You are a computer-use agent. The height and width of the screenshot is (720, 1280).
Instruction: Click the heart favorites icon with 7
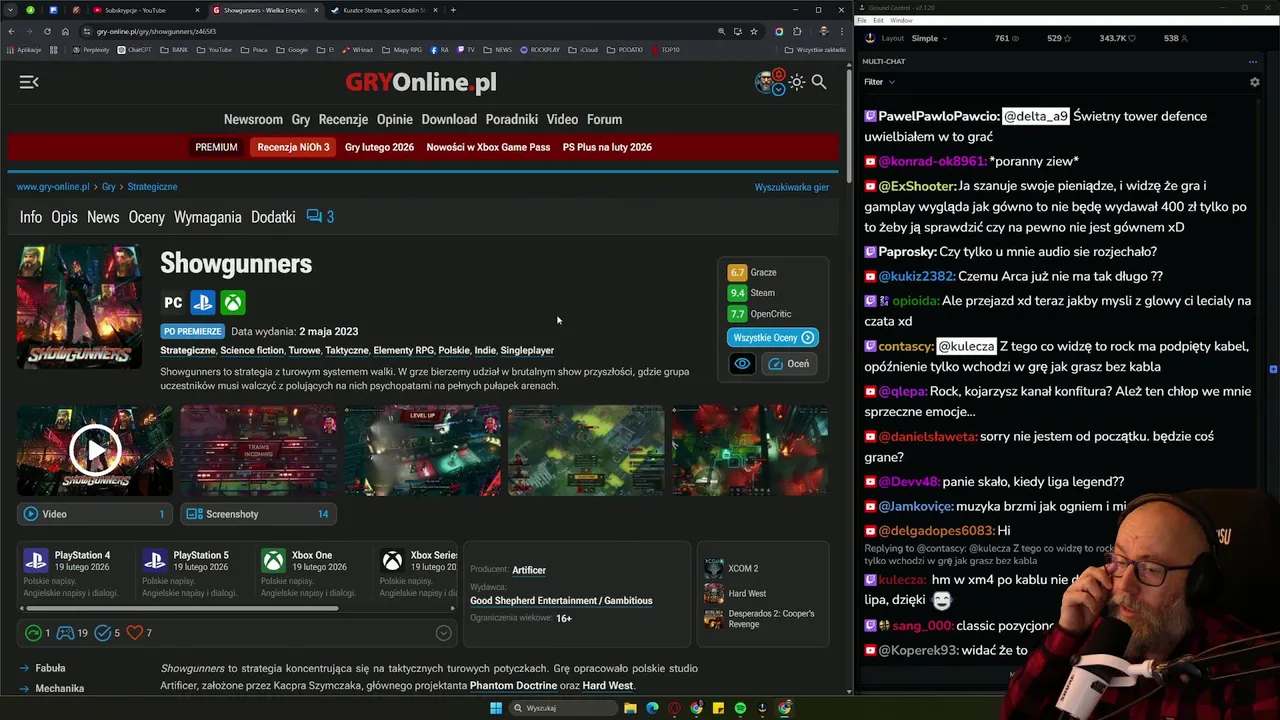(135, 633)
